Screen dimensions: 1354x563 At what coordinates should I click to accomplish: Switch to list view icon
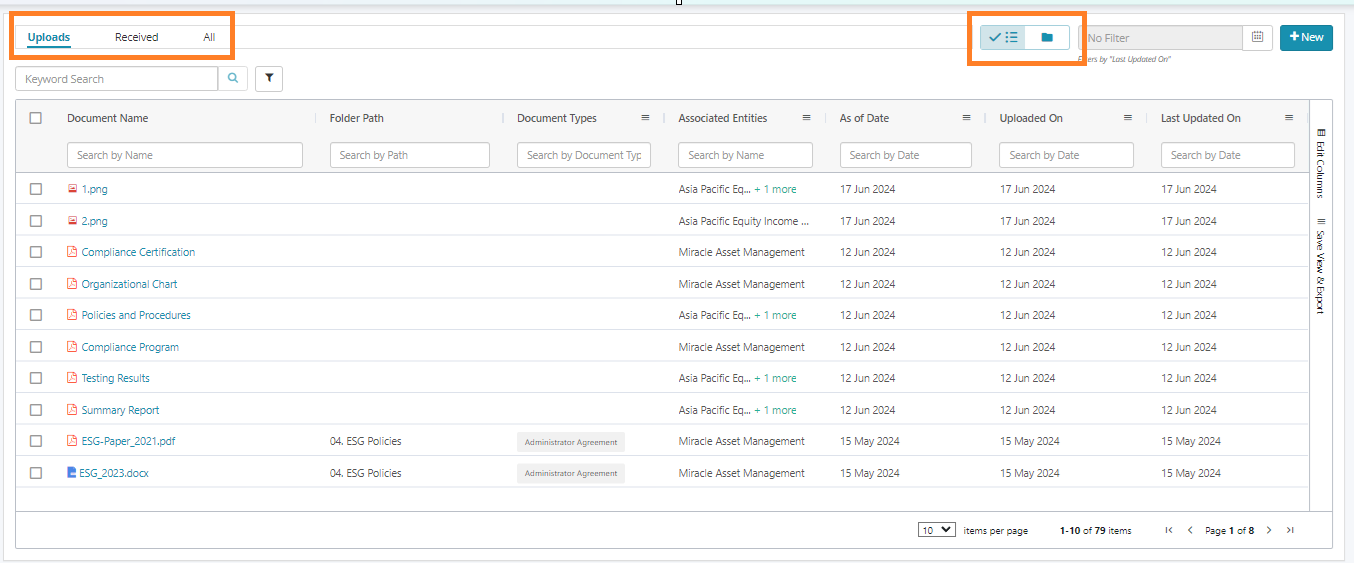(1003, 37)
